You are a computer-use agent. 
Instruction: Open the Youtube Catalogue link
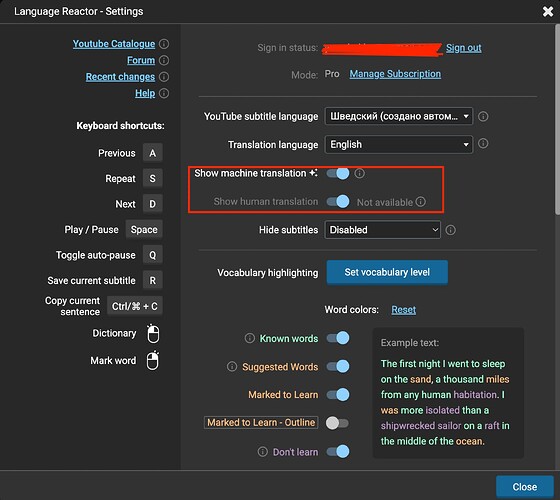coord(114,44)
